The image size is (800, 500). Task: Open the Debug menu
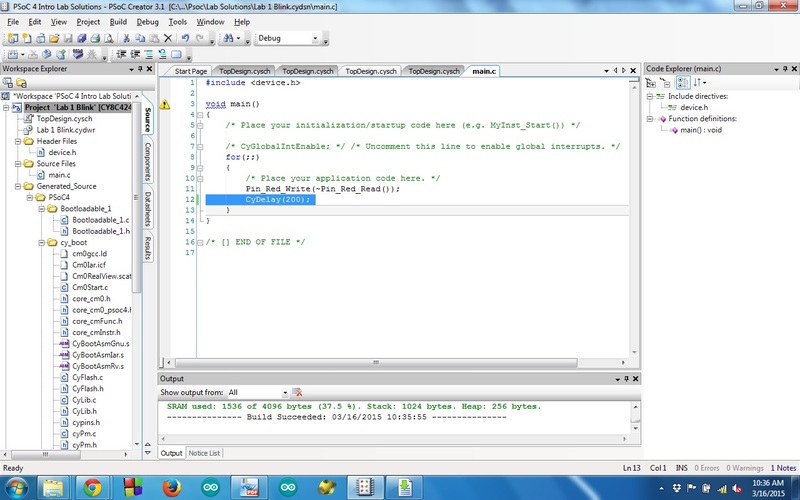point(147,22)
